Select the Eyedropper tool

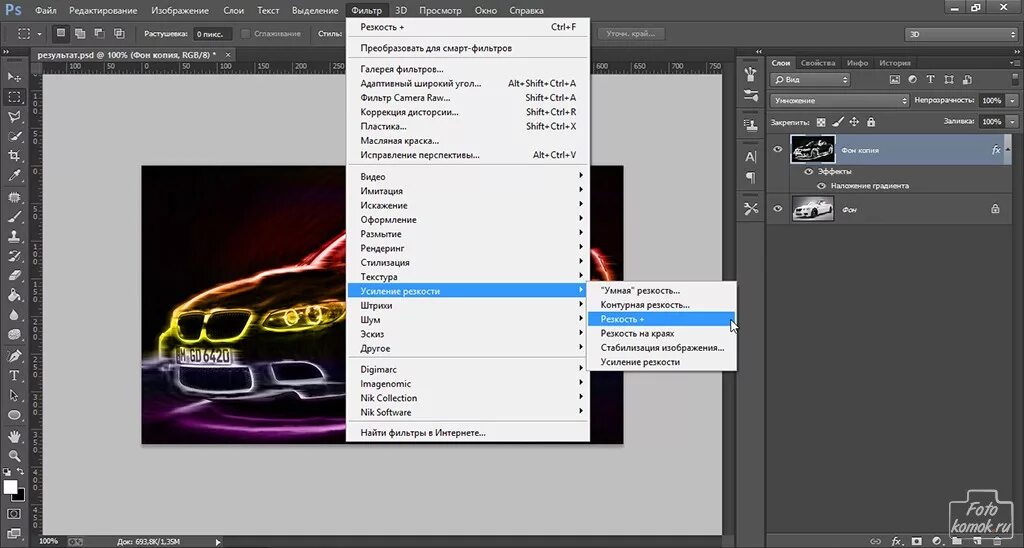14,176
